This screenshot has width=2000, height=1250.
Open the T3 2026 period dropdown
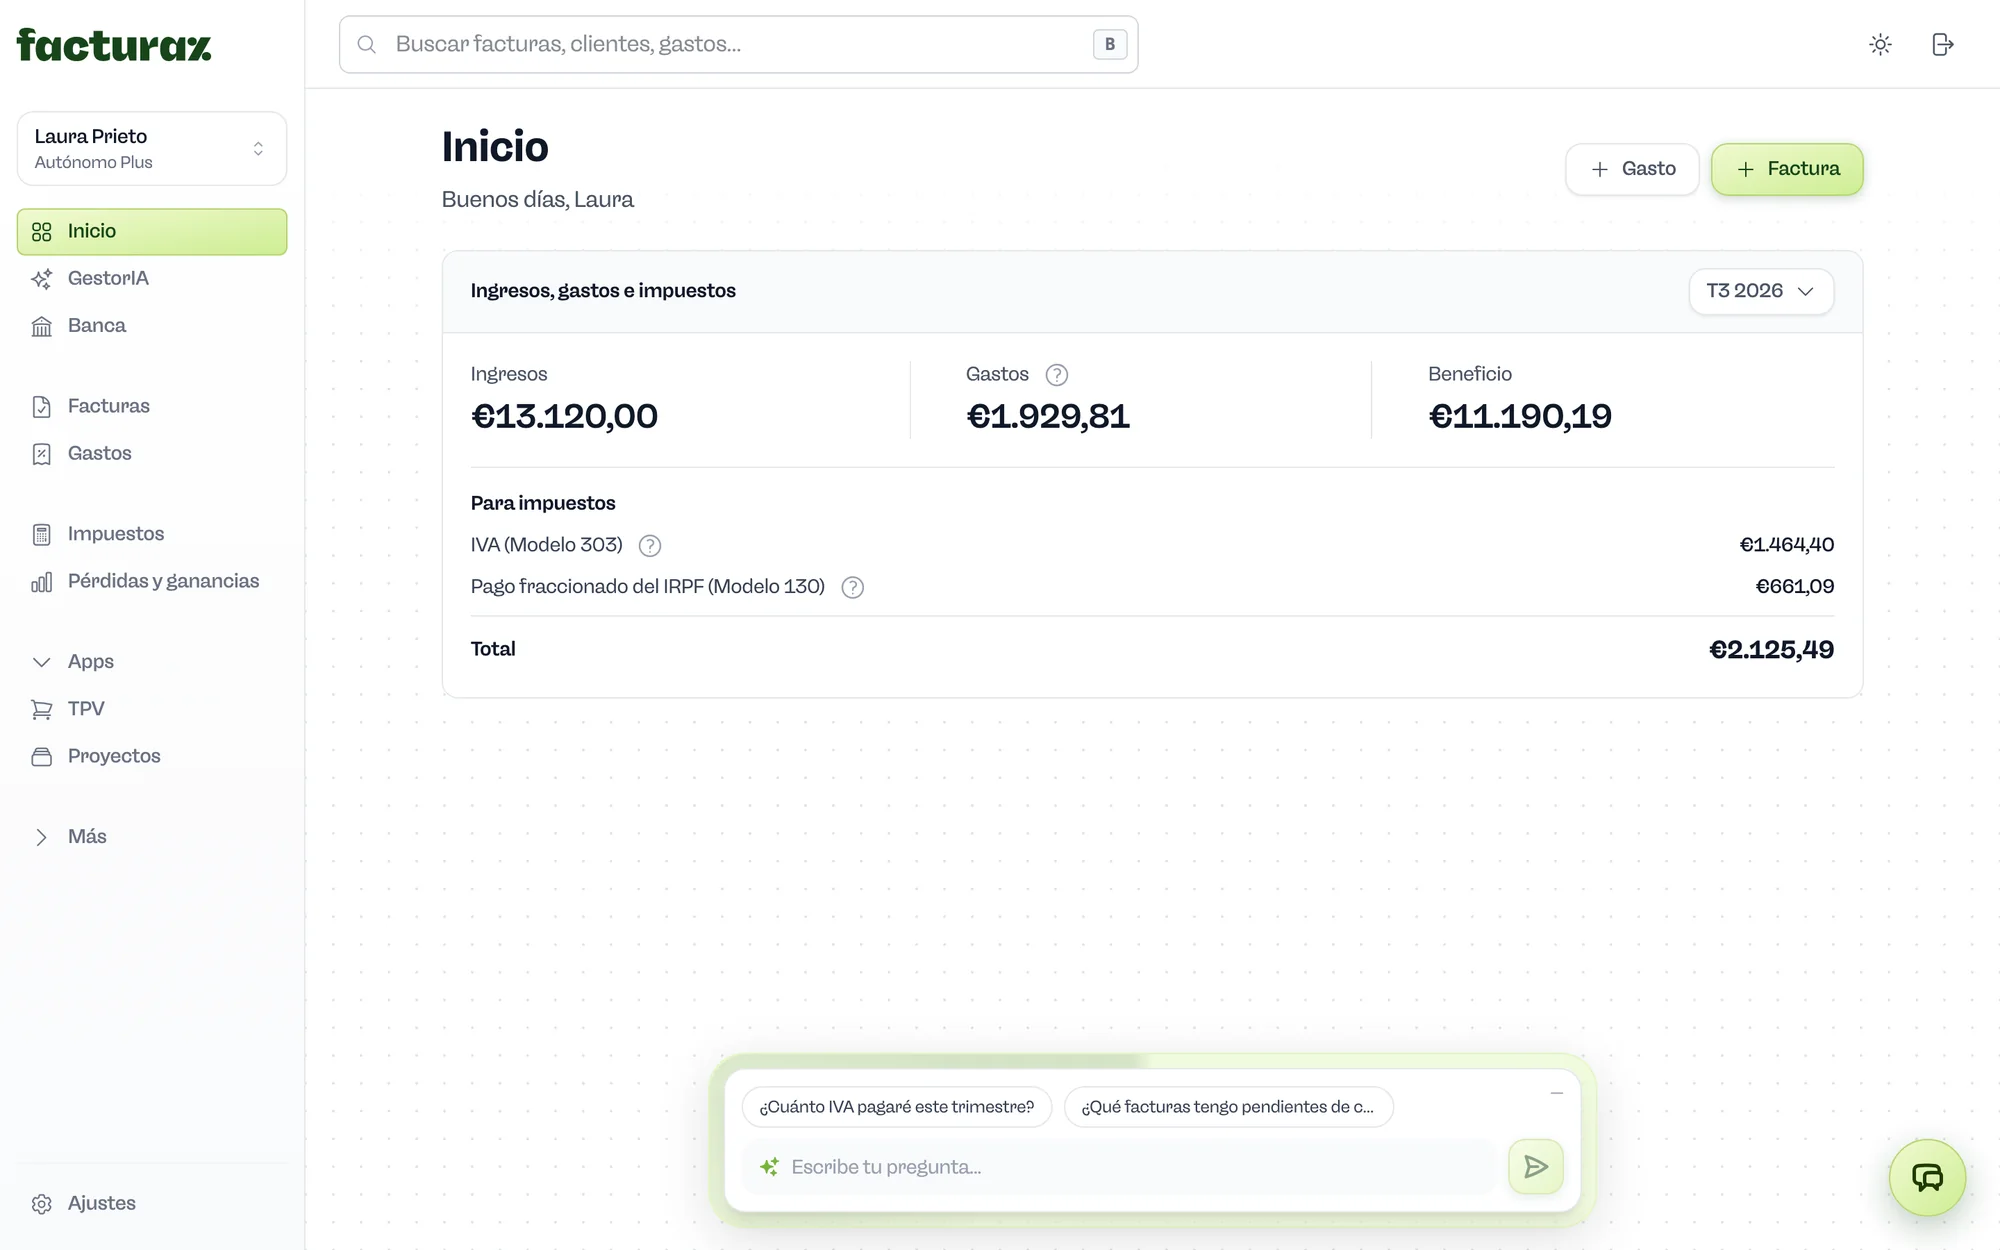pyautogui.click(x=1761, y=291)
